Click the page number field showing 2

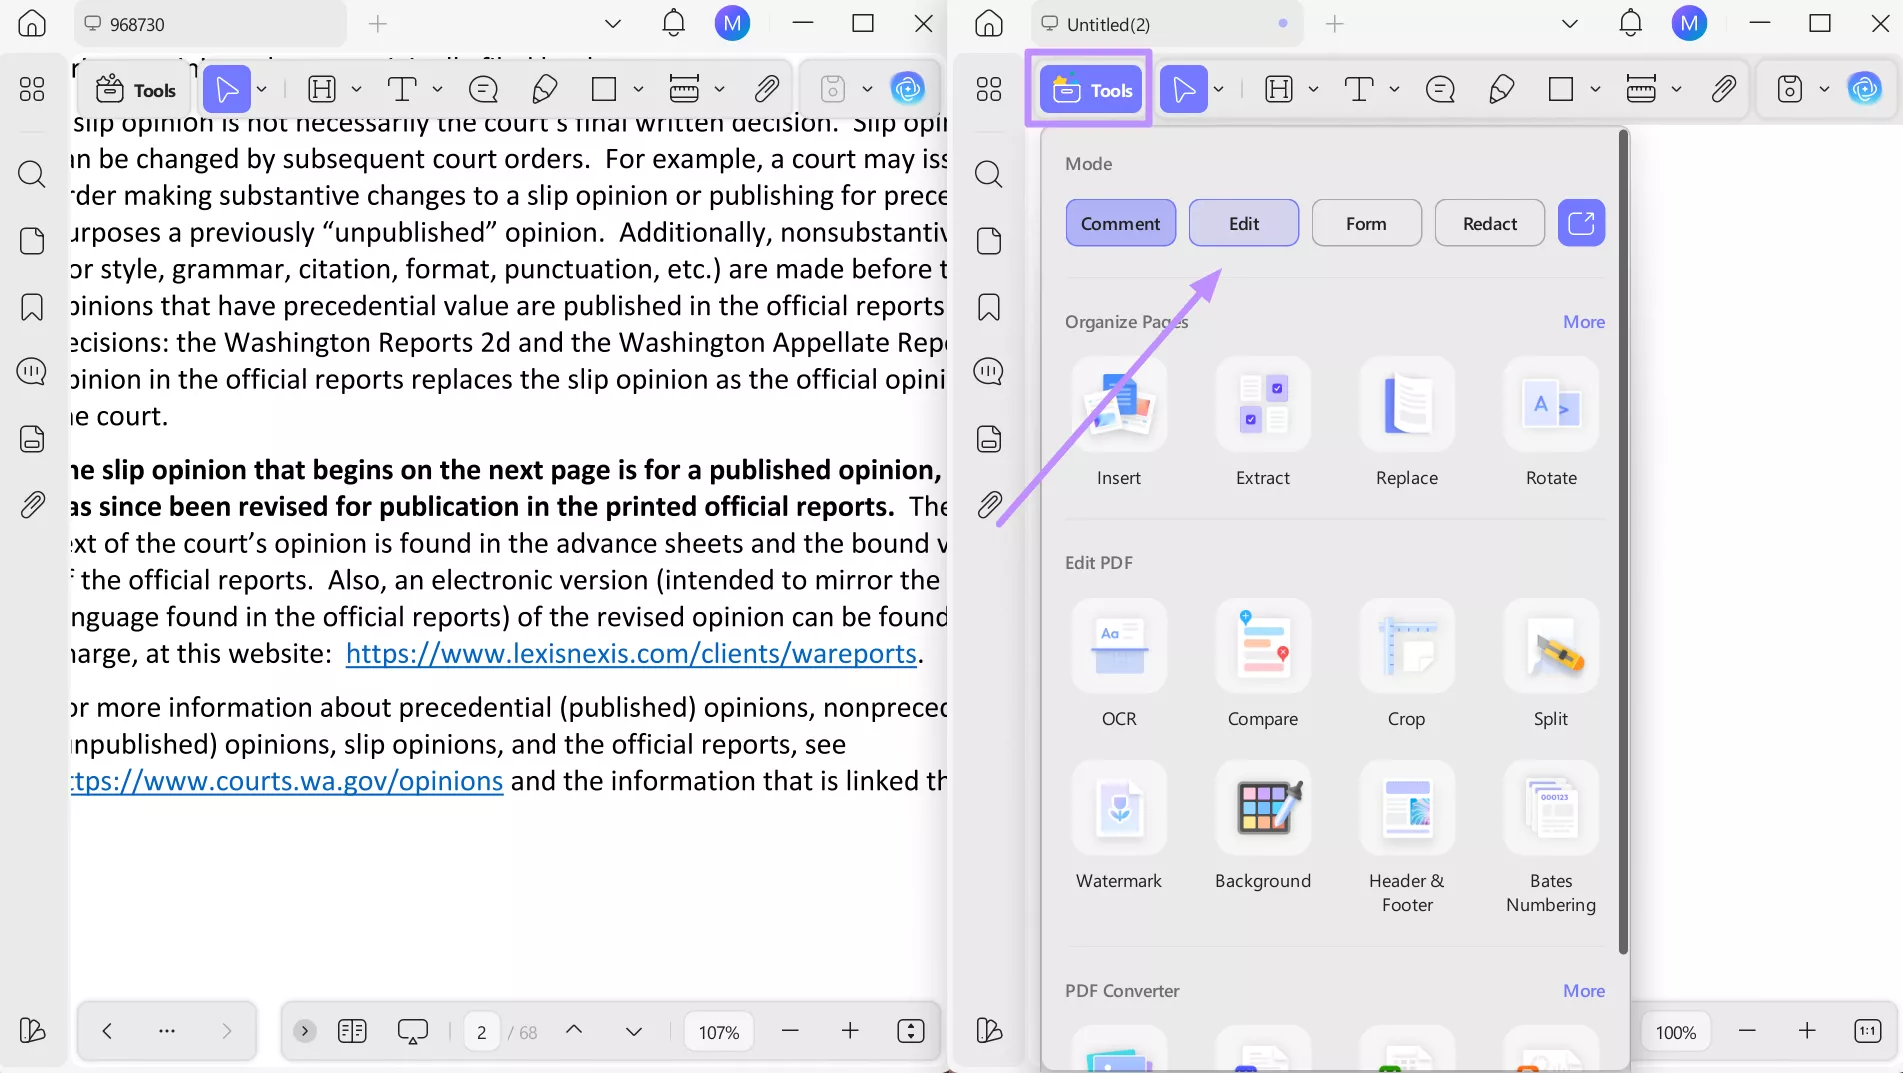point(482,1032)
